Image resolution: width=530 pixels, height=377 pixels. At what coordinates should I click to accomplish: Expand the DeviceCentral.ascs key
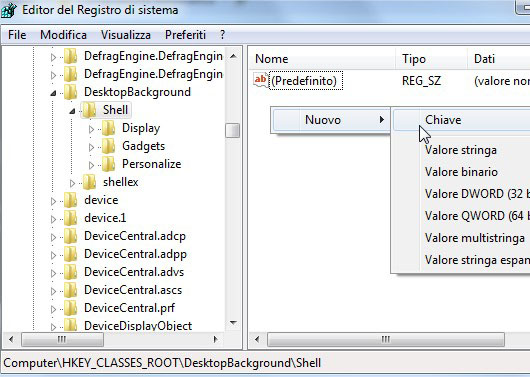tap(53, 291)
